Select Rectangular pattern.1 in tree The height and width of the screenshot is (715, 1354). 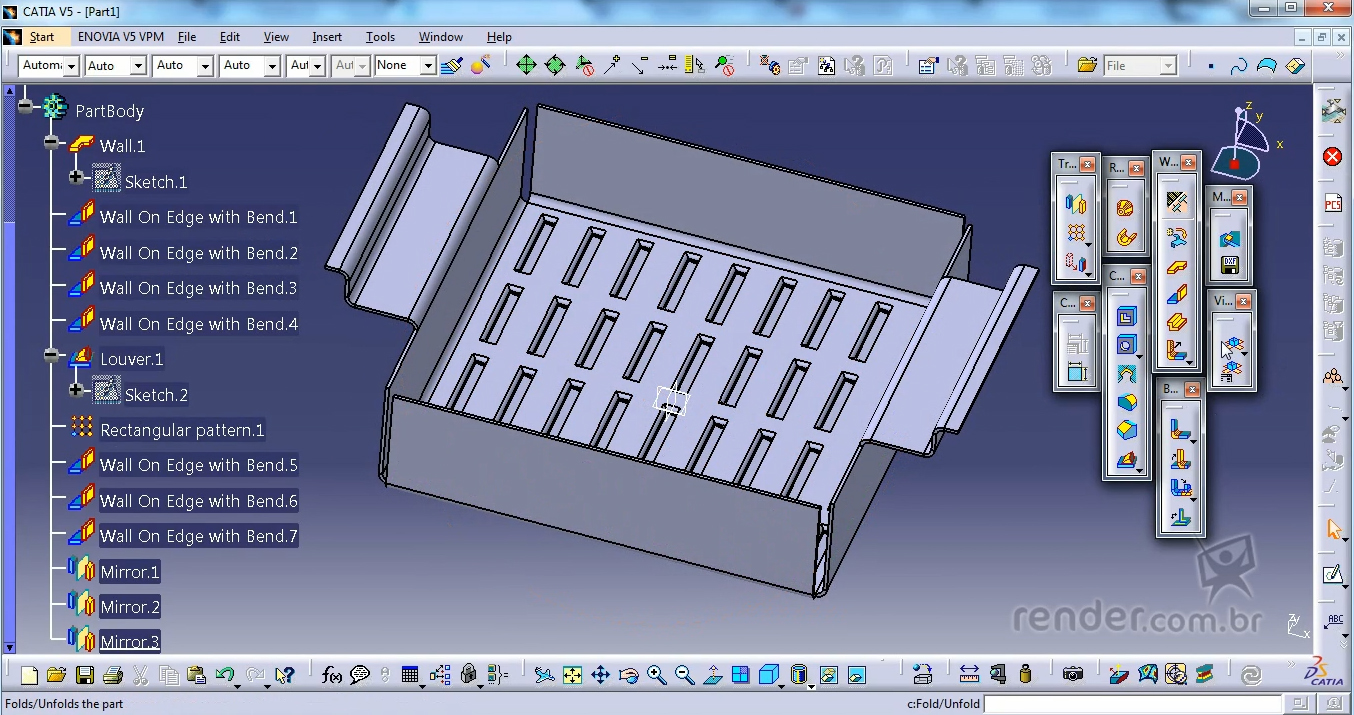point(182,430)
